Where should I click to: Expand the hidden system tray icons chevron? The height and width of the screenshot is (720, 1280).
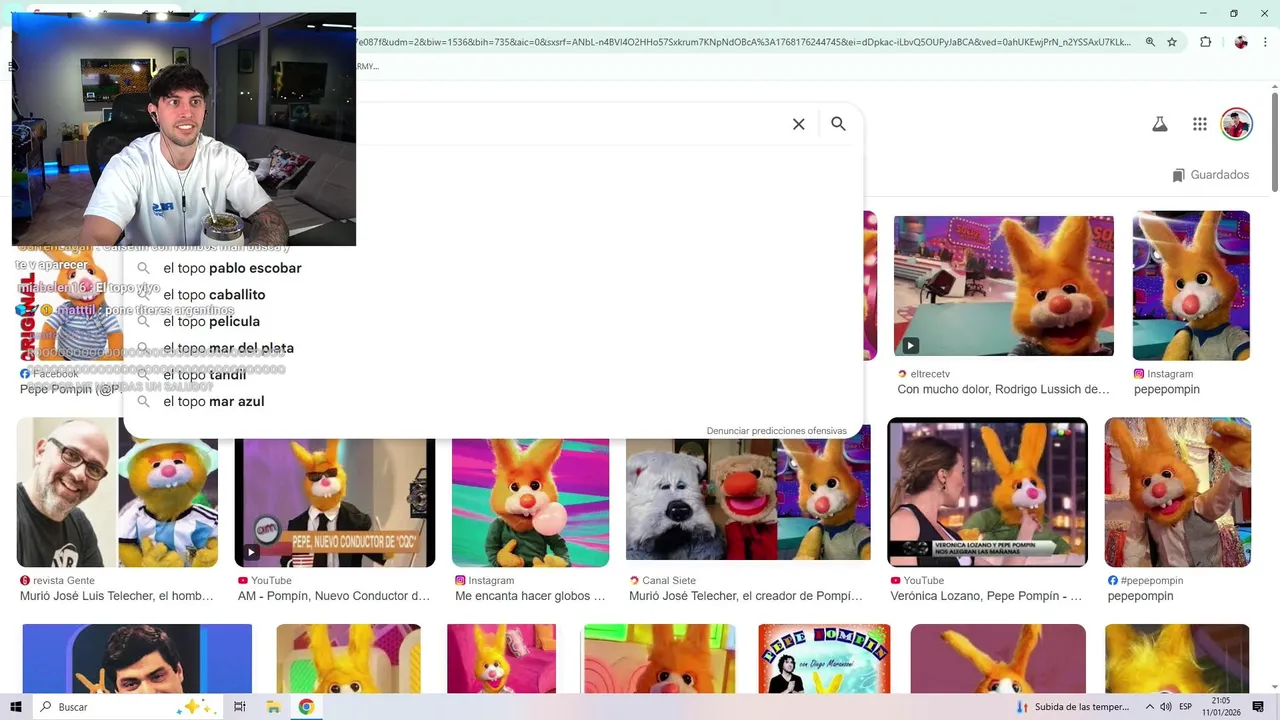[x=1149, y=707]
